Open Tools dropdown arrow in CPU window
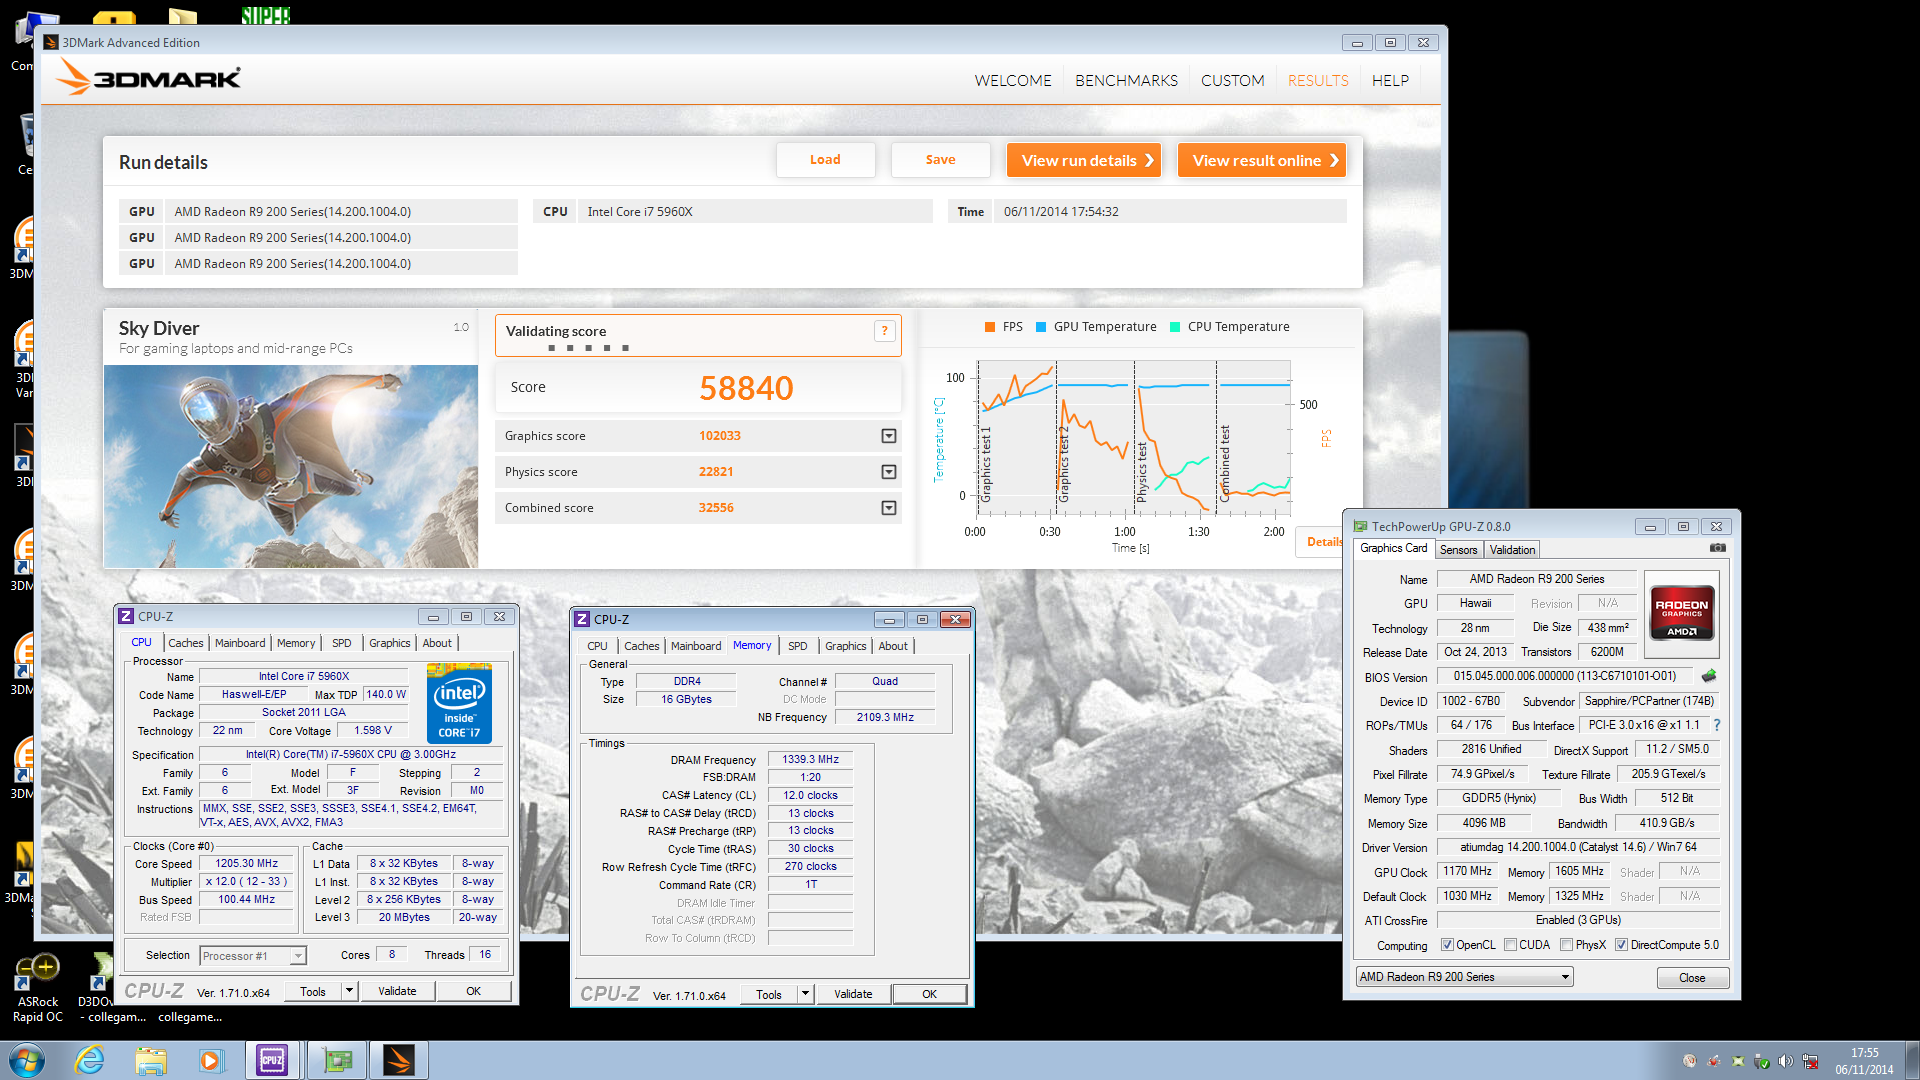Viewport: 1920px width, 1080px height. tap(349, 991)
